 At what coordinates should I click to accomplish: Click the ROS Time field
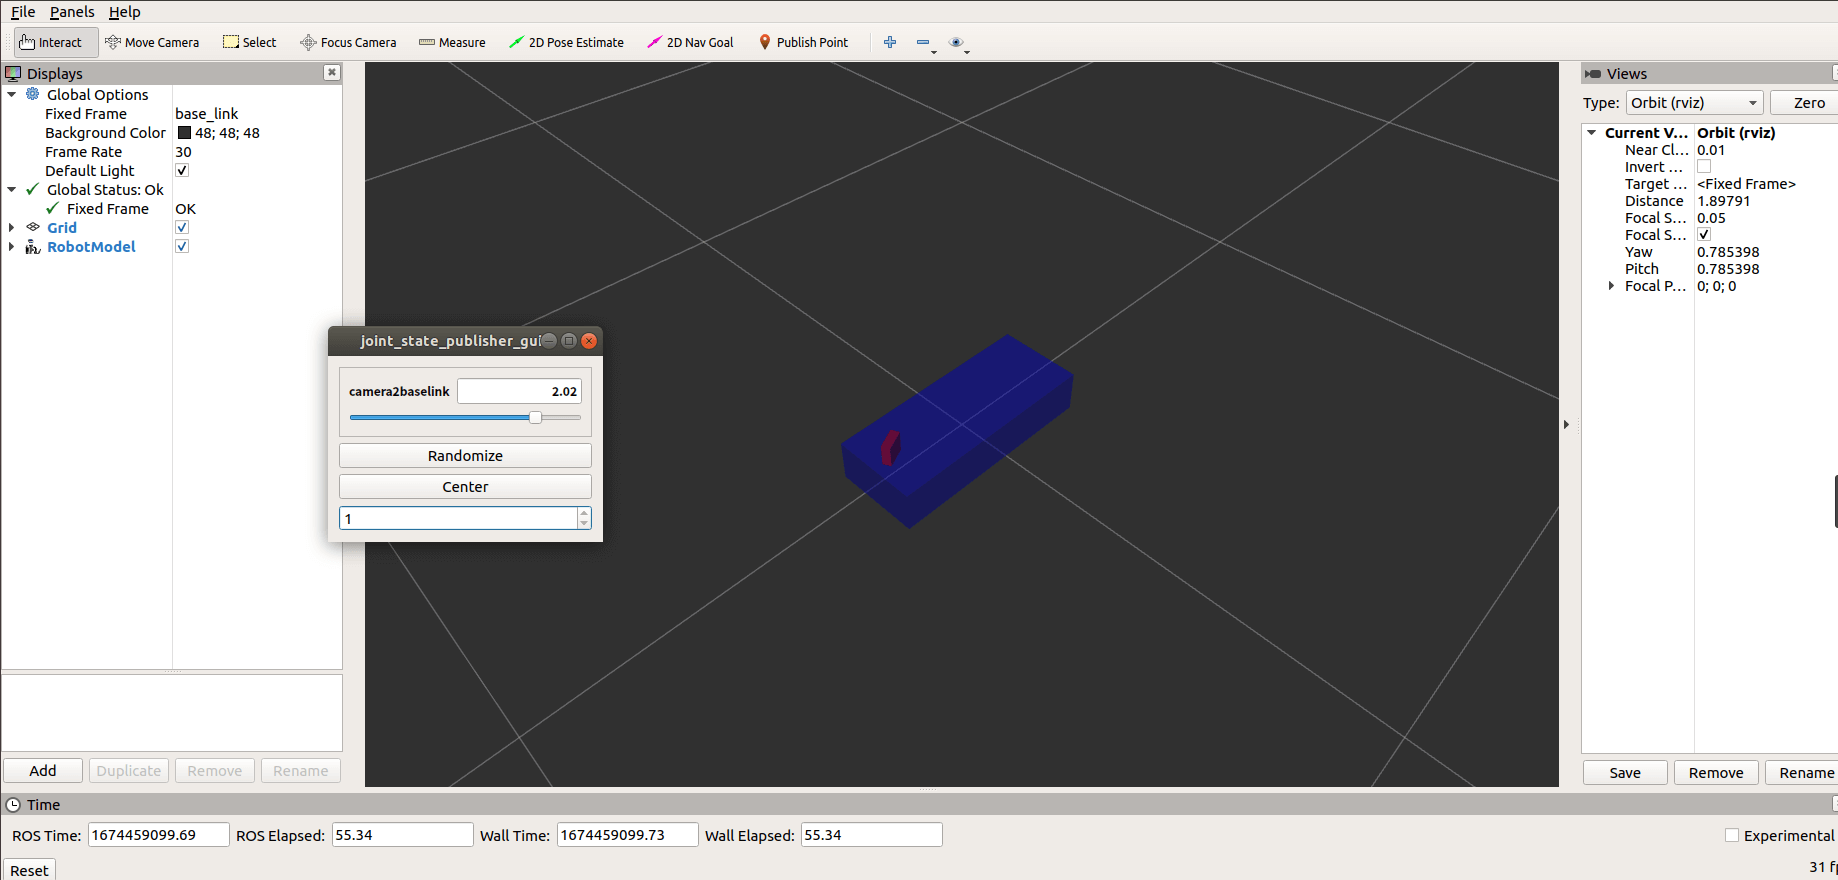[159, 835]
